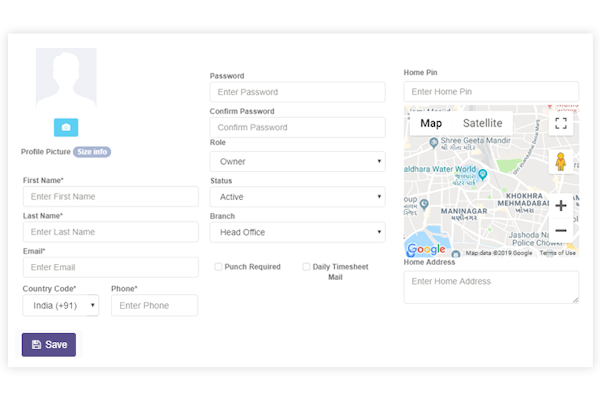This screenshot has width=600, height=400.
Task: Click the Street View pegman icon
Action: 561,162
